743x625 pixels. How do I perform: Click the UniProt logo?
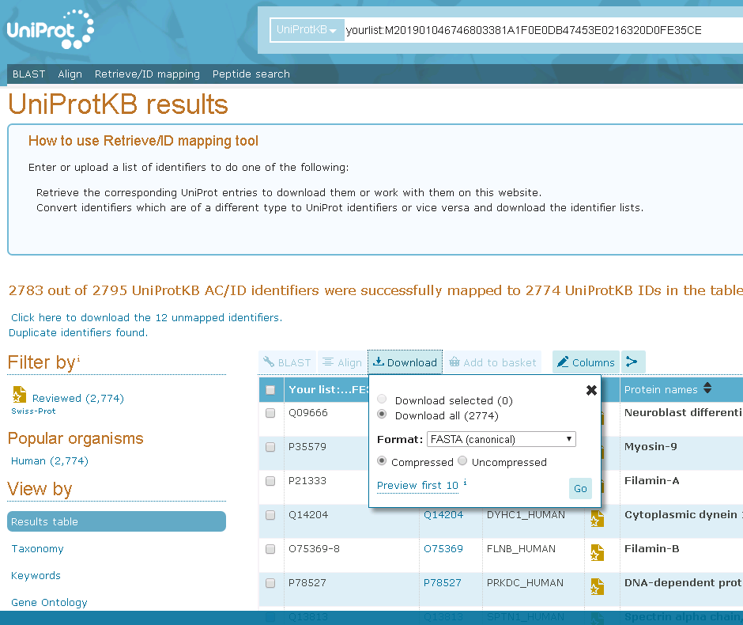click(50, 29)
